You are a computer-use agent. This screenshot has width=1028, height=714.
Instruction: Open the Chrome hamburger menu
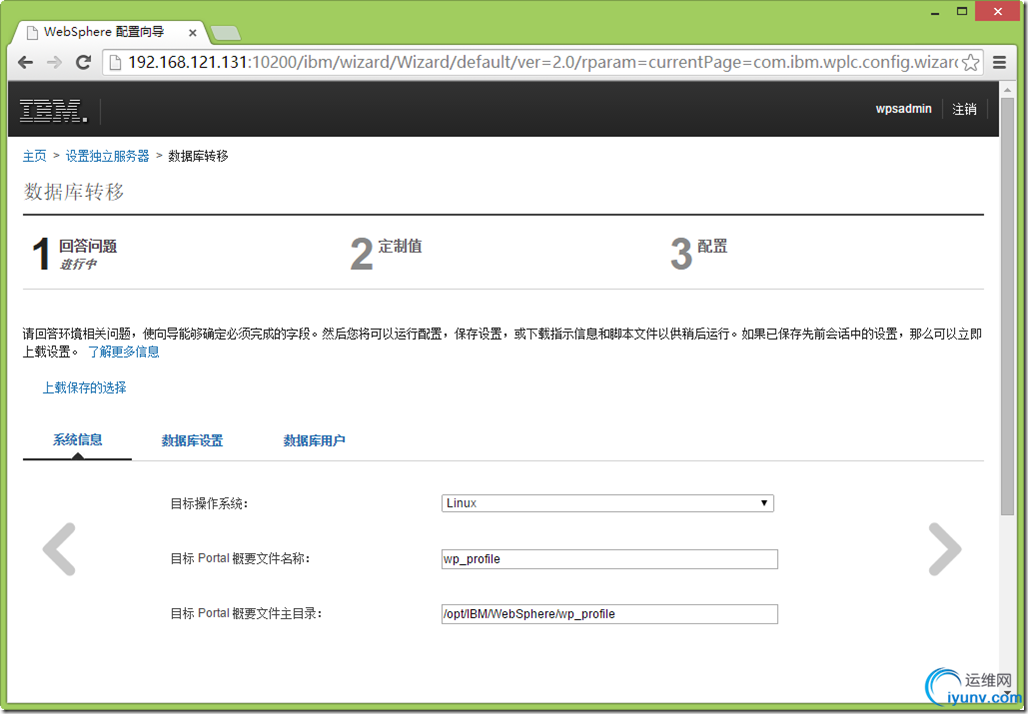[999, 62]
